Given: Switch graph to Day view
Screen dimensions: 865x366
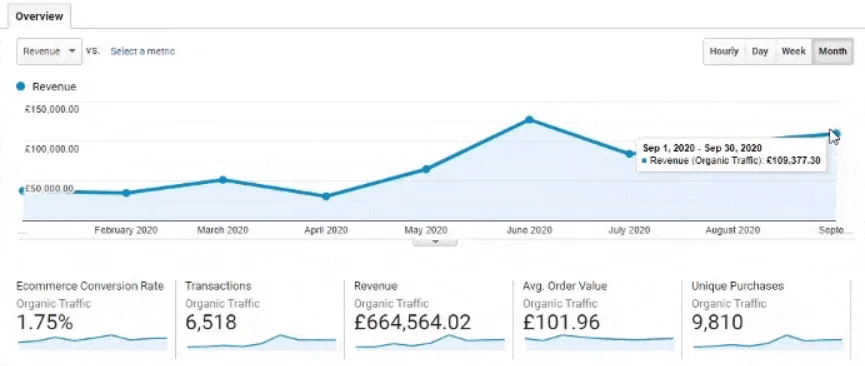Looking at the screenshot, I should [x=760, y=51].
